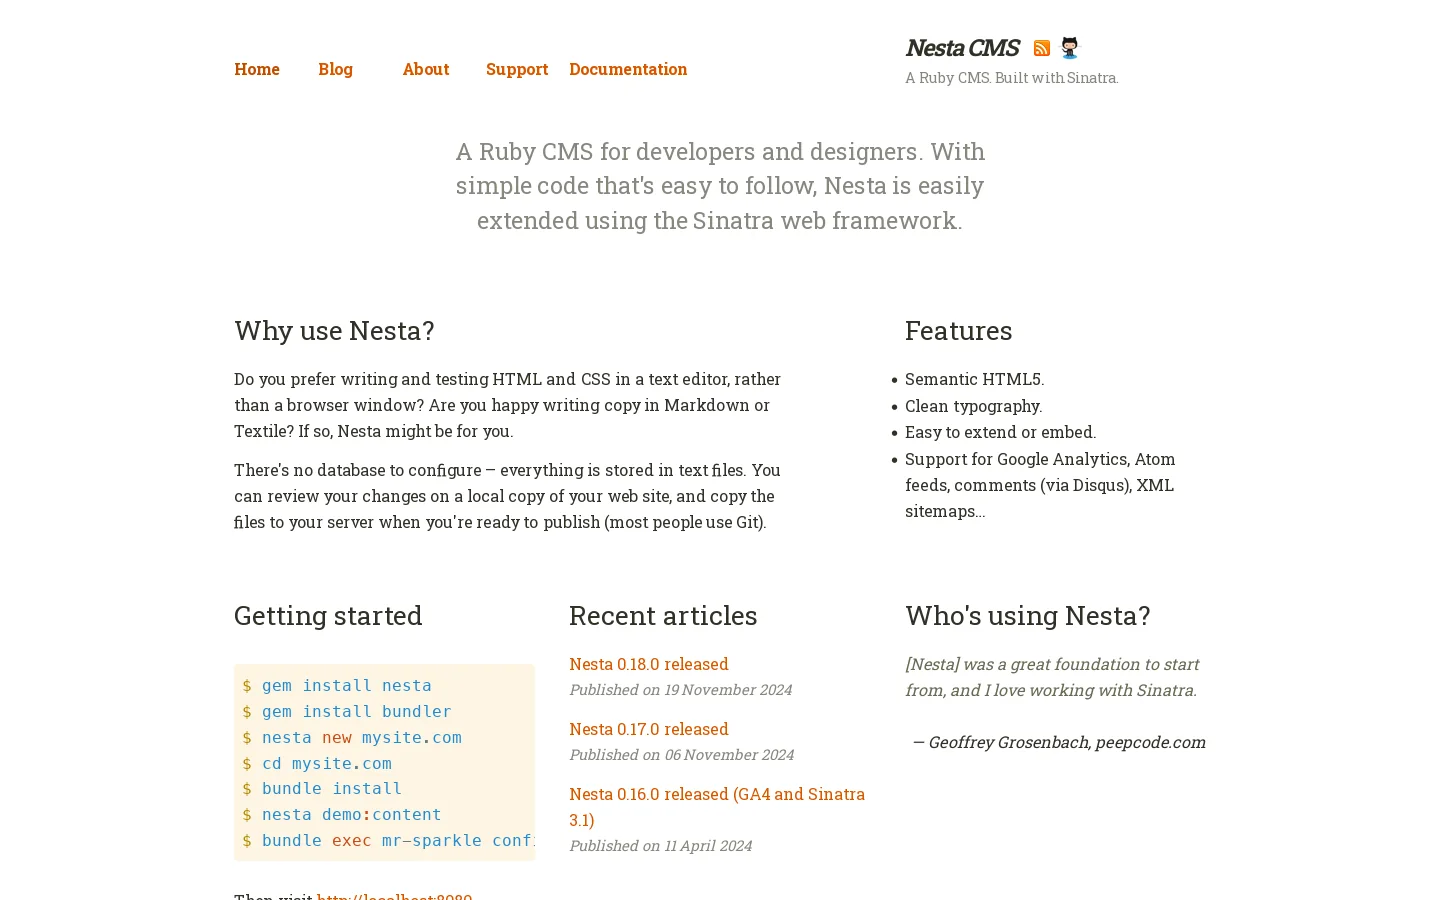Click the paragraph starting 'There's no database'
Screen dimensions: 1440x900
click(507, 496)
